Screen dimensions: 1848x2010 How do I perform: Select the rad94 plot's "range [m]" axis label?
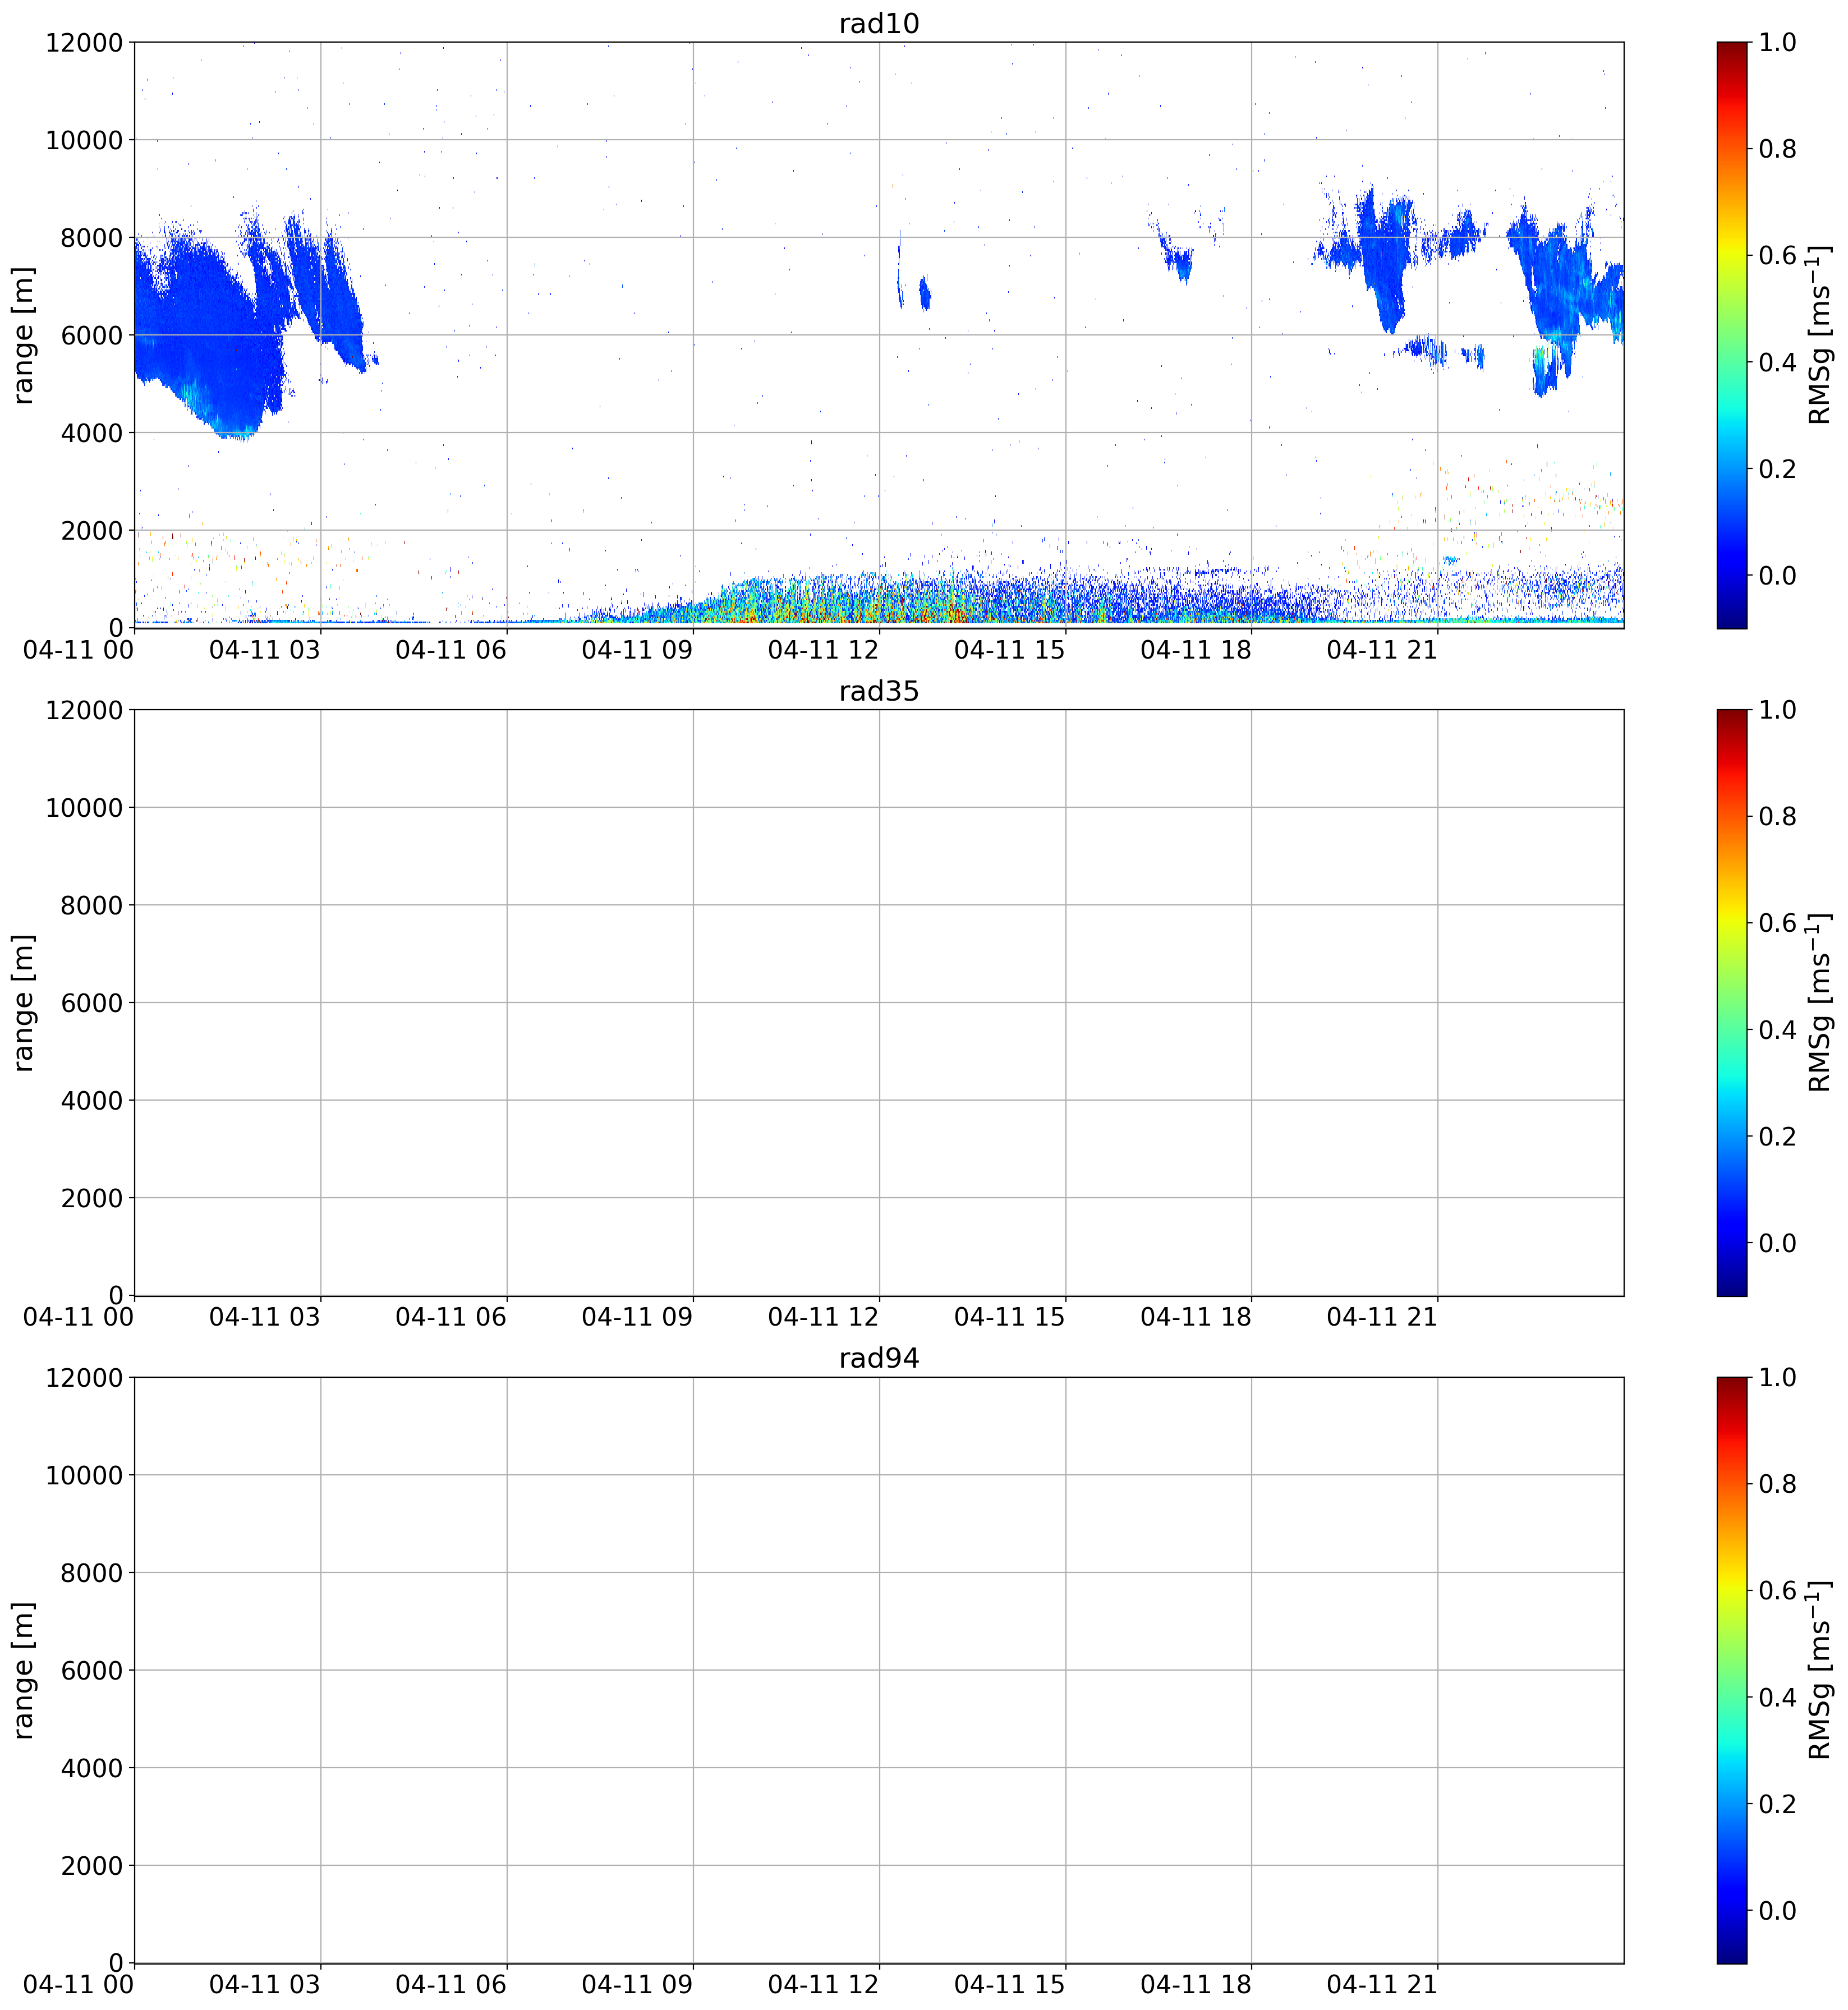[x=24, y=1670]
